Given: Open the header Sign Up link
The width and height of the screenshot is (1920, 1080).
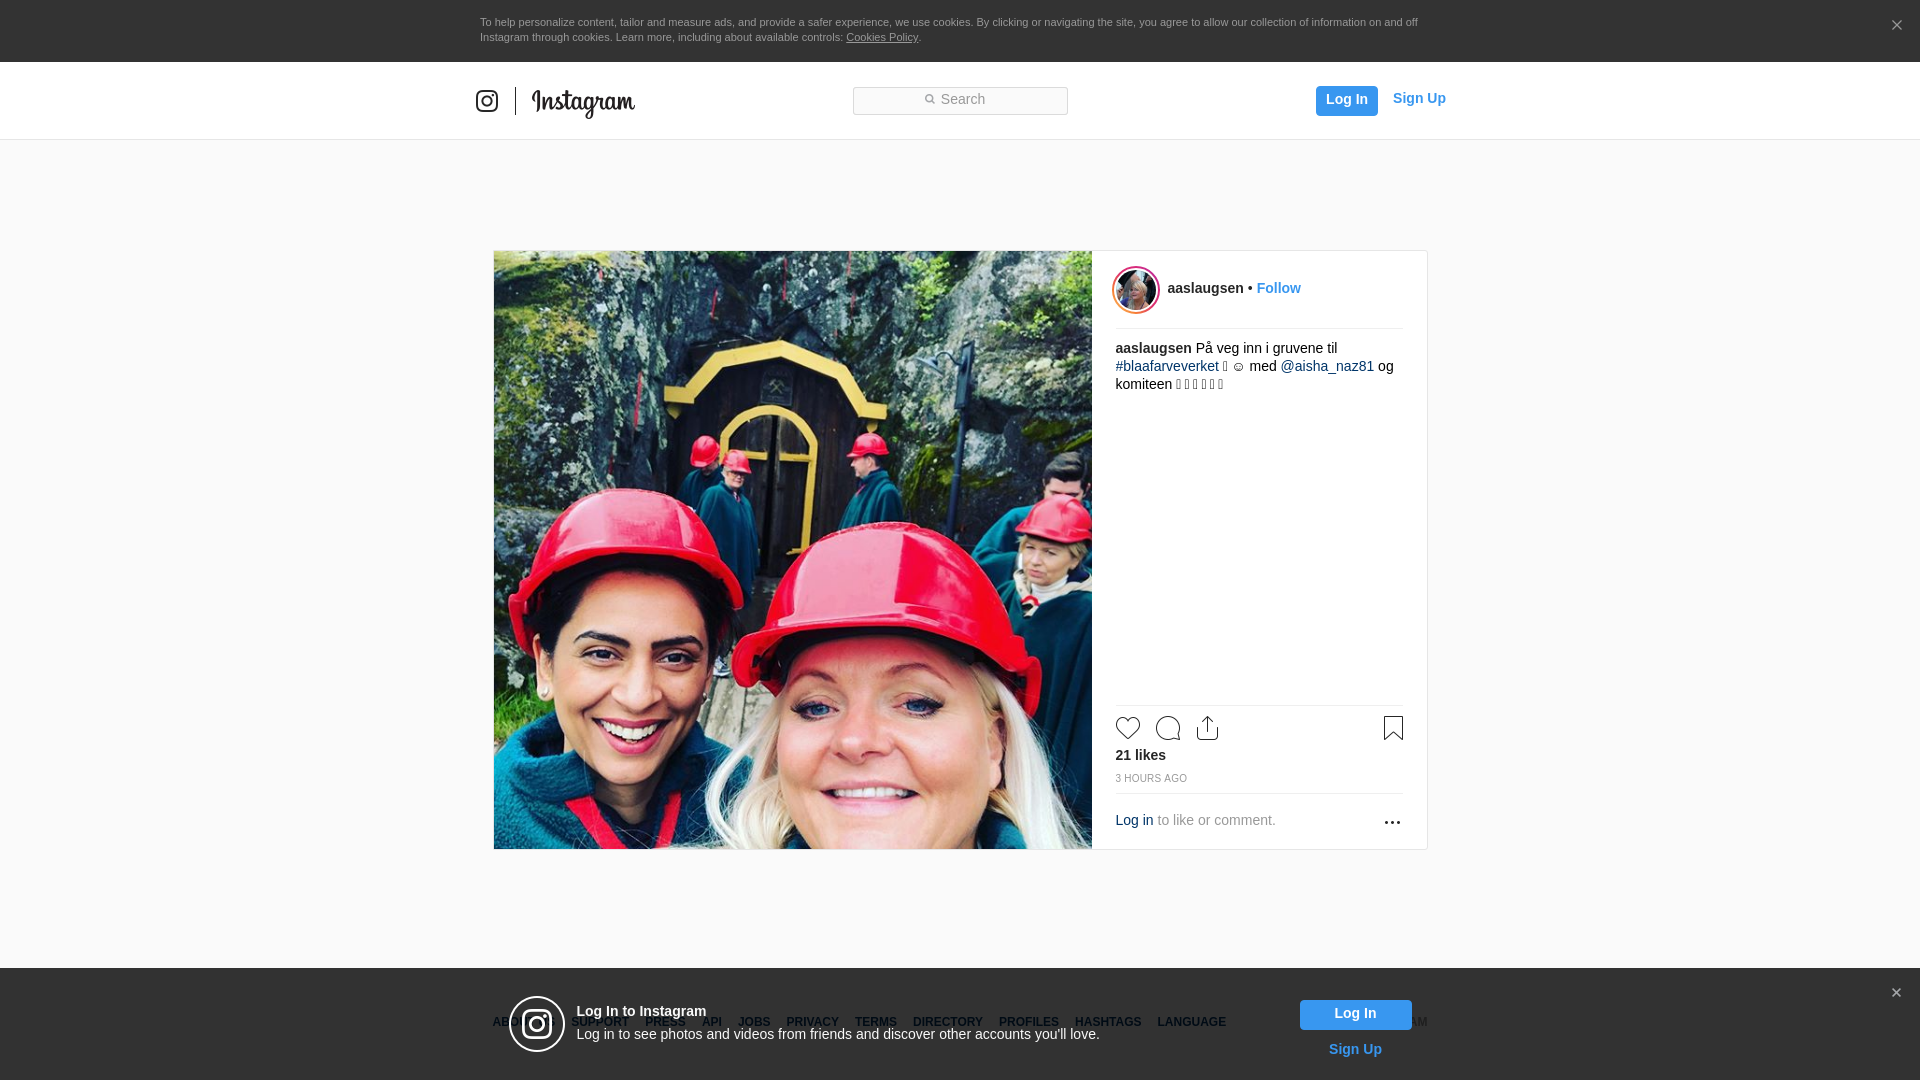Looking at the screenshot, I should click(x=1419, y=98).
